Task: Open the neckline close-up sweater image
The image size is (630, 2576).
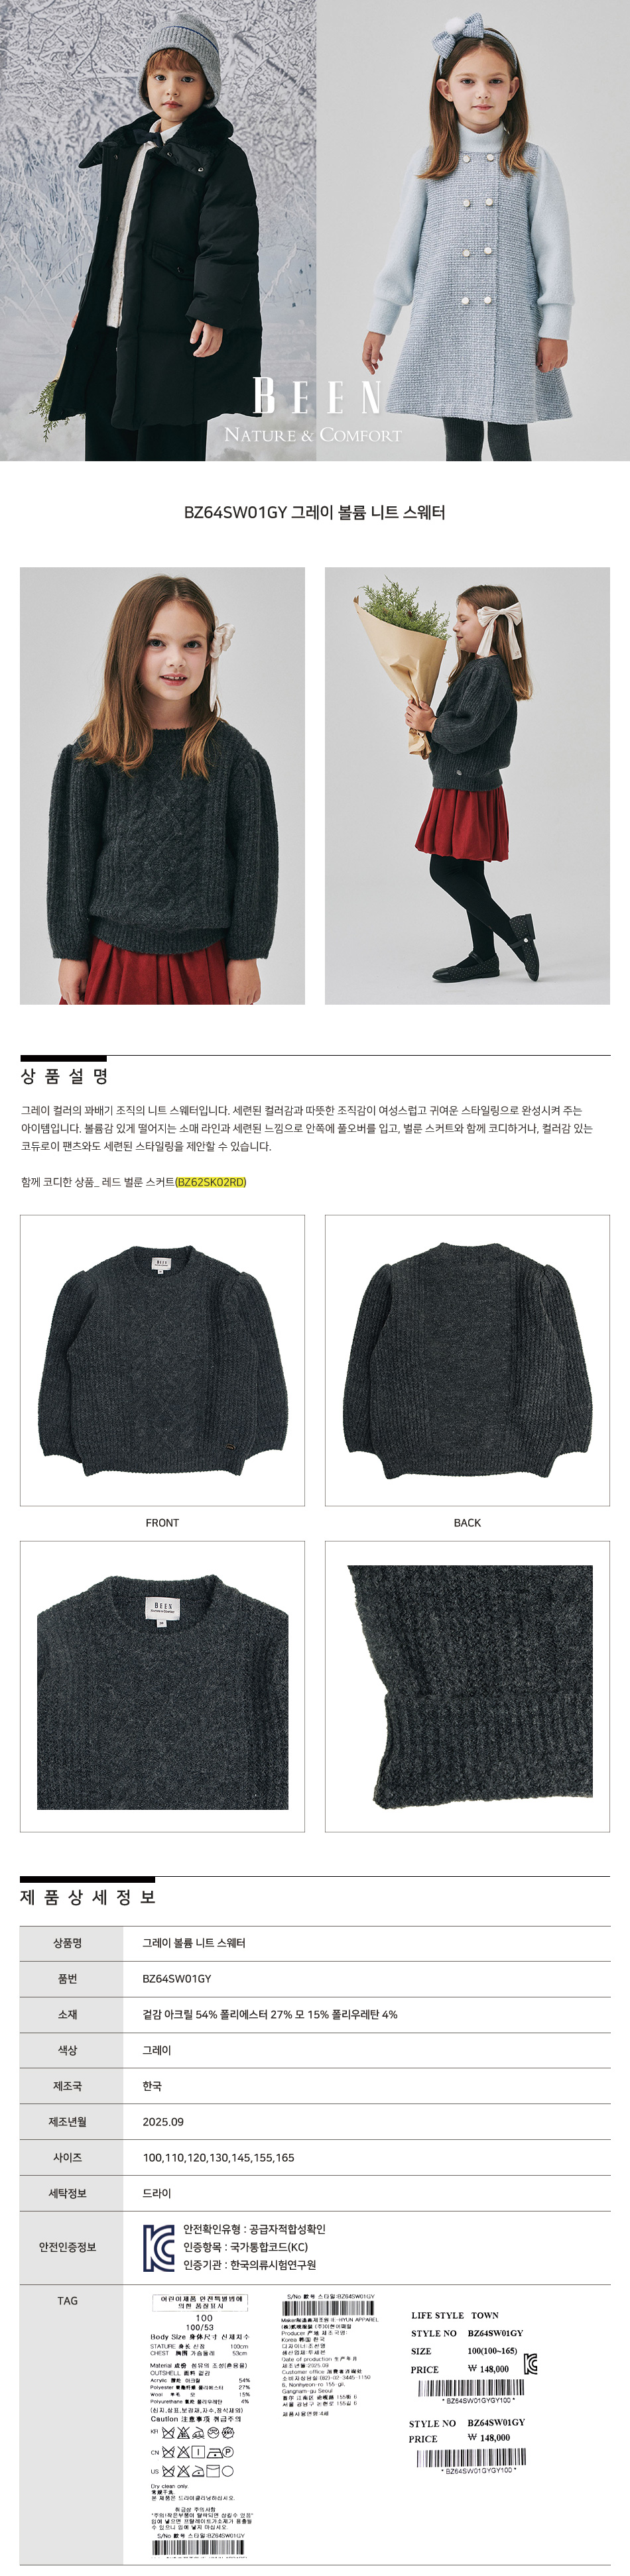Action: (x=162, y=1686)
